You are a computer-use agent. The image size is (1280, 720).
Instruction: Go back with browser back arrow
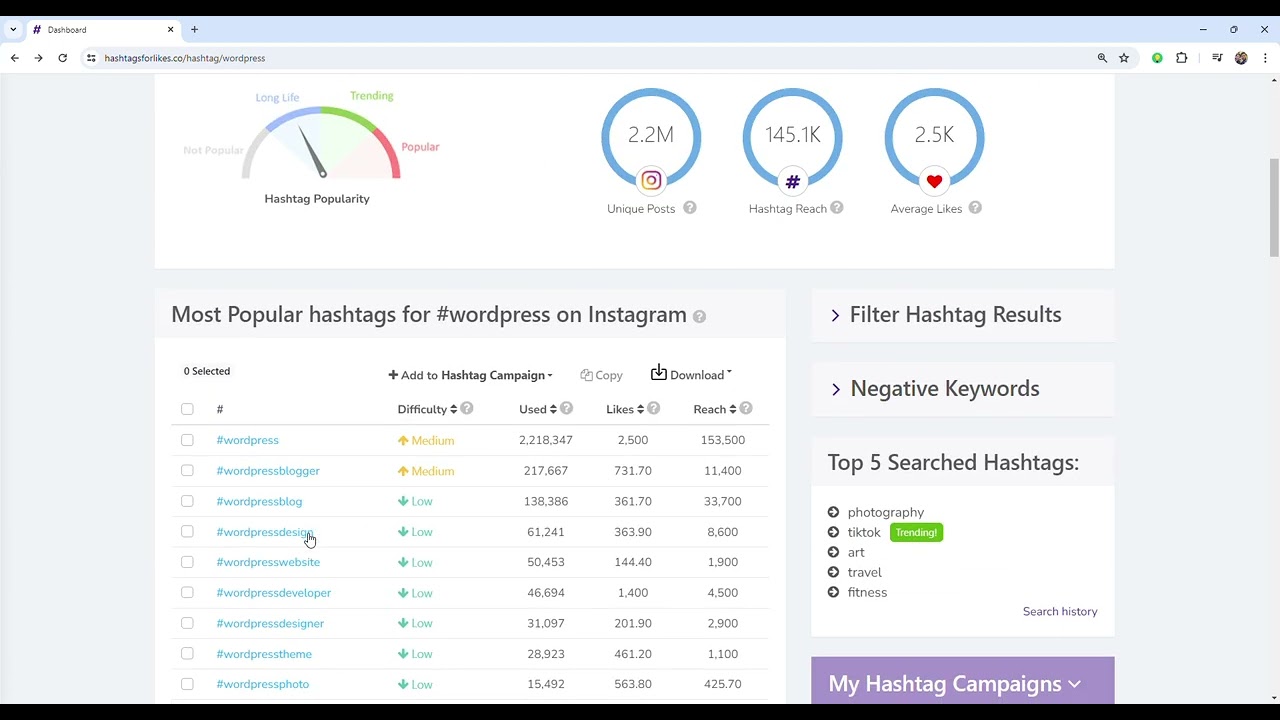15,58
